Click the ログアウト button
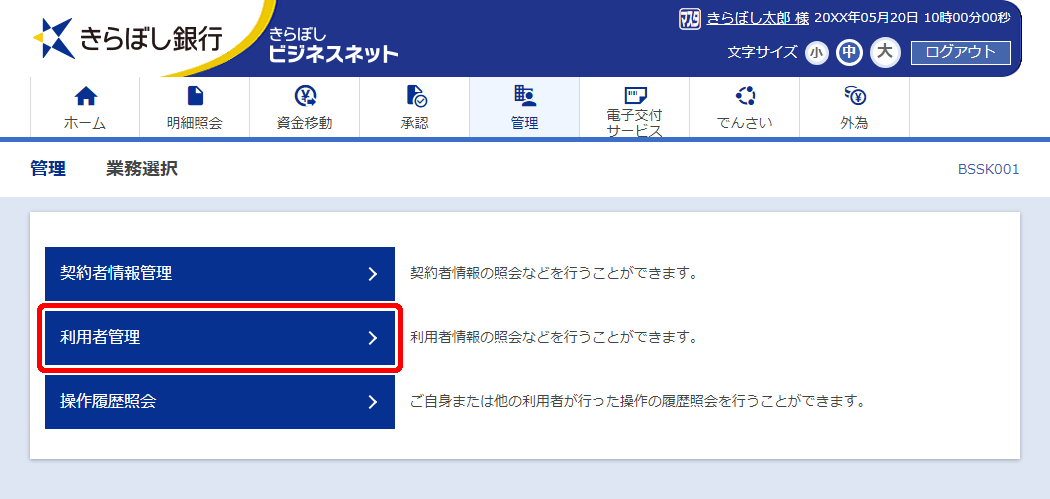1050x499 pixels. click(960, 52)
